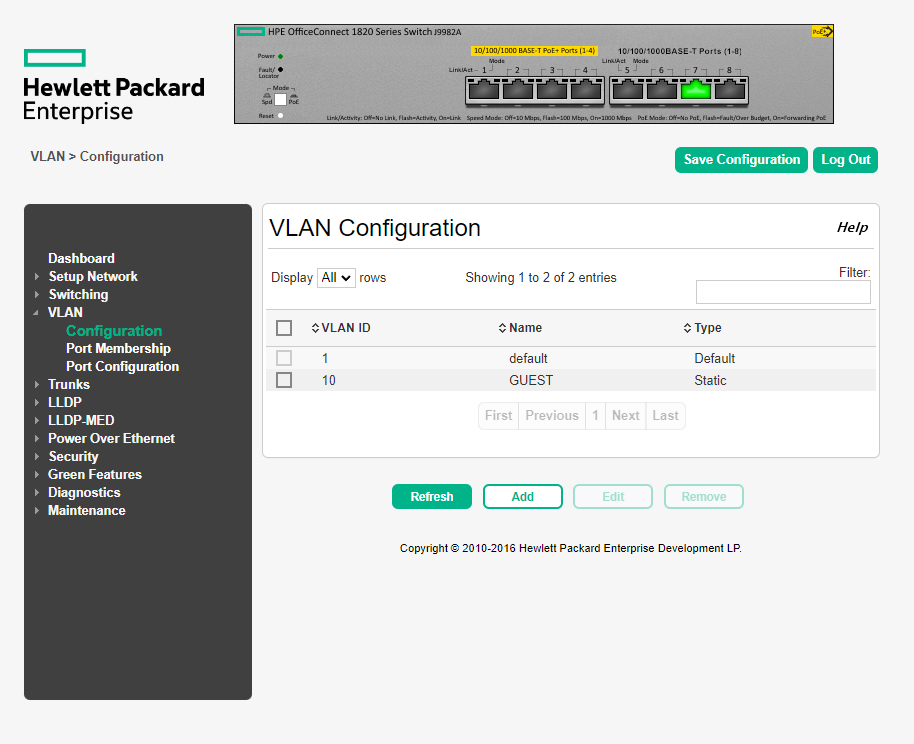Click the 'default' name cell
Viewport: 914px width, 744px height.
(x=528, y=359)
